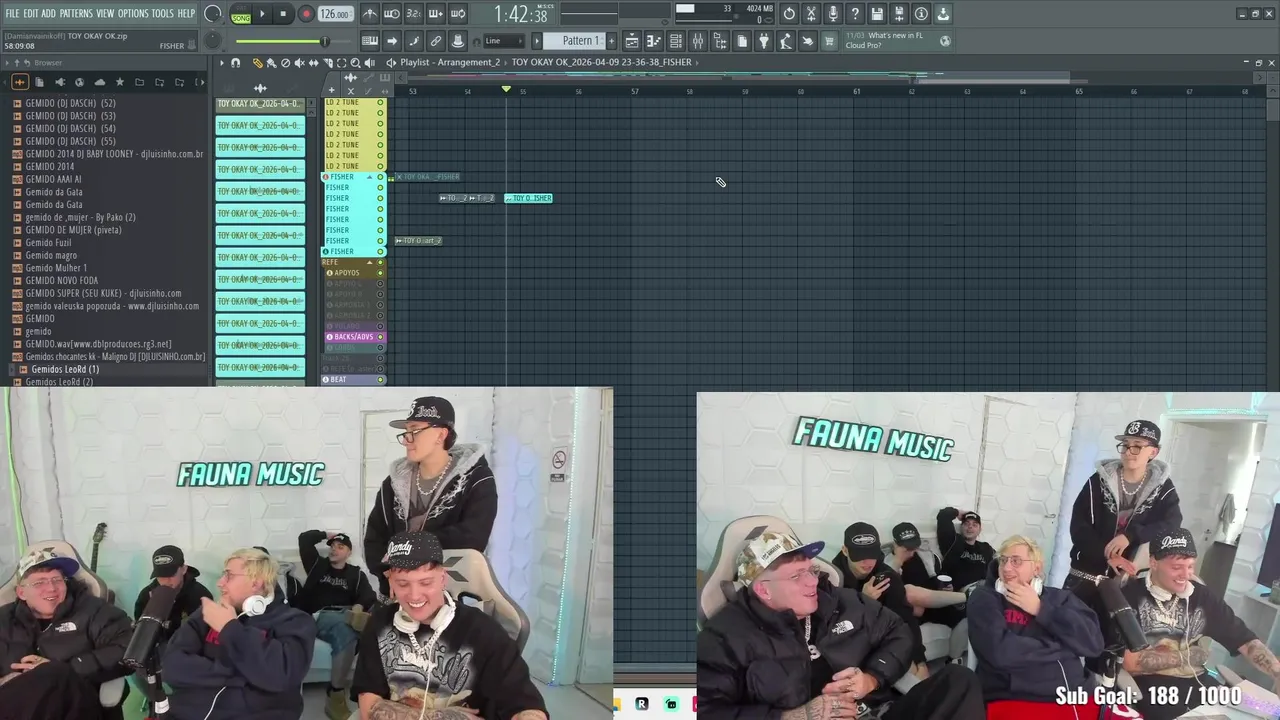Open the help question mark icon

[x=855, y=14]
